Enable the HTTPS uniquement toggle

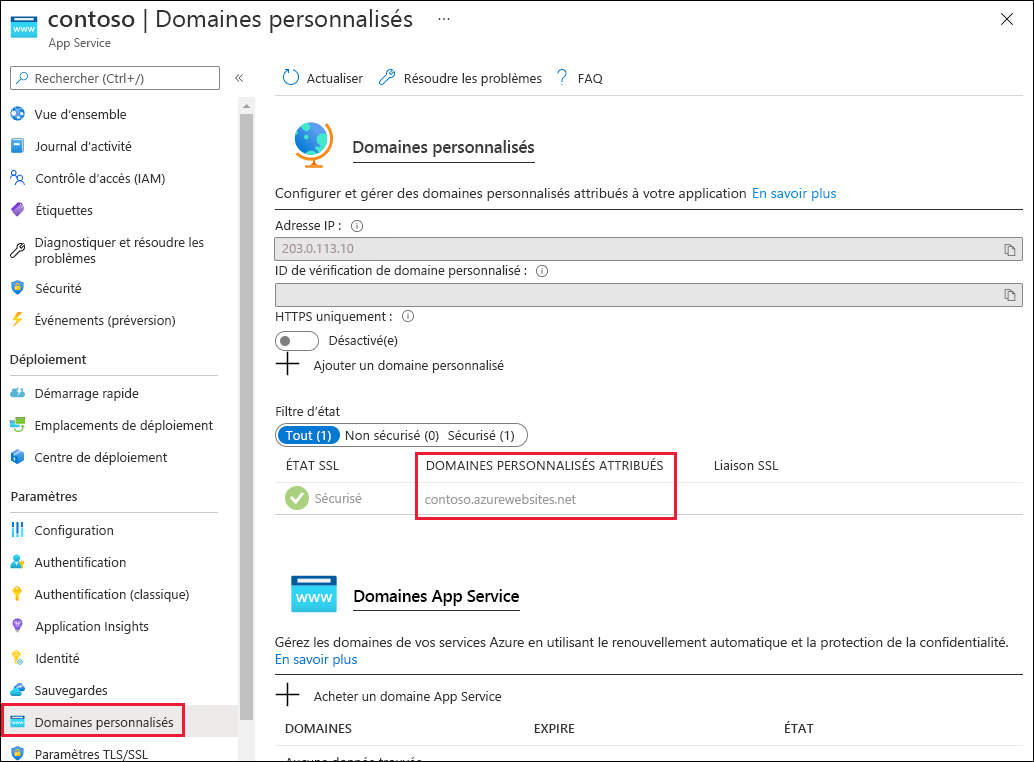[x=296, y=340]
